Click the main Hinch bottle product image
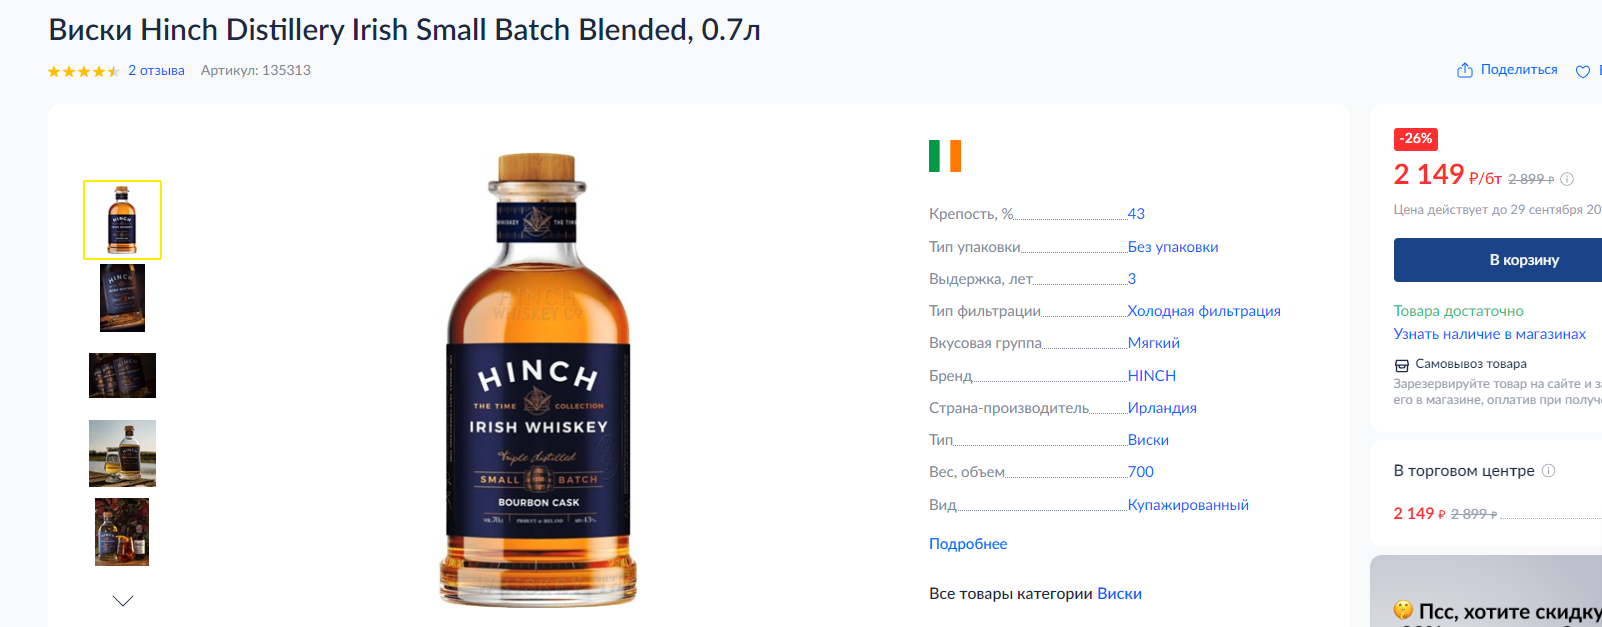Viewport: 1602px width, 627px height. coord(538,380)
